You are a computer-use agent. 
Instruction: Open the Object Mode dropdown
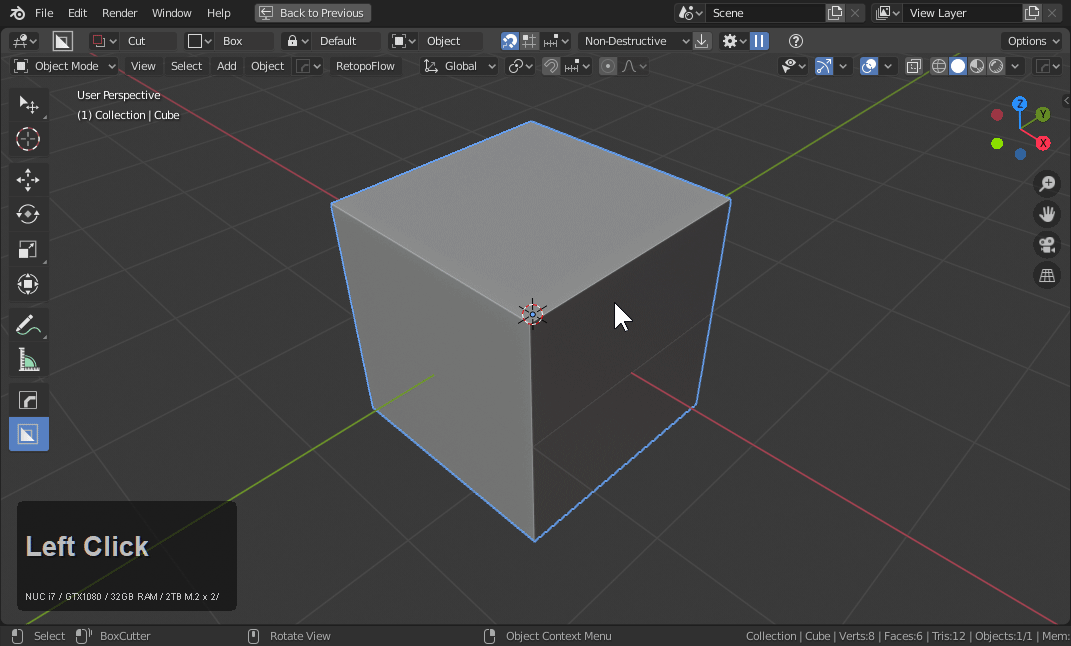tap(65, 66)
